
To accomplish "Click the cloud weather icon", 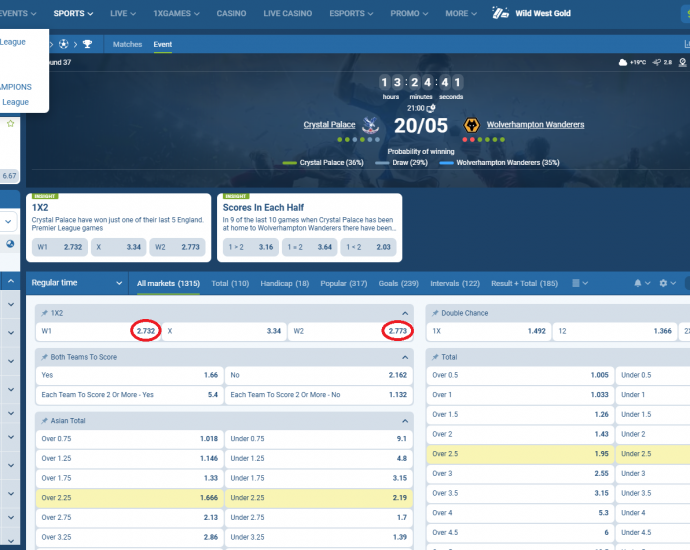I will pyautogui.click(x=623, y=62).
